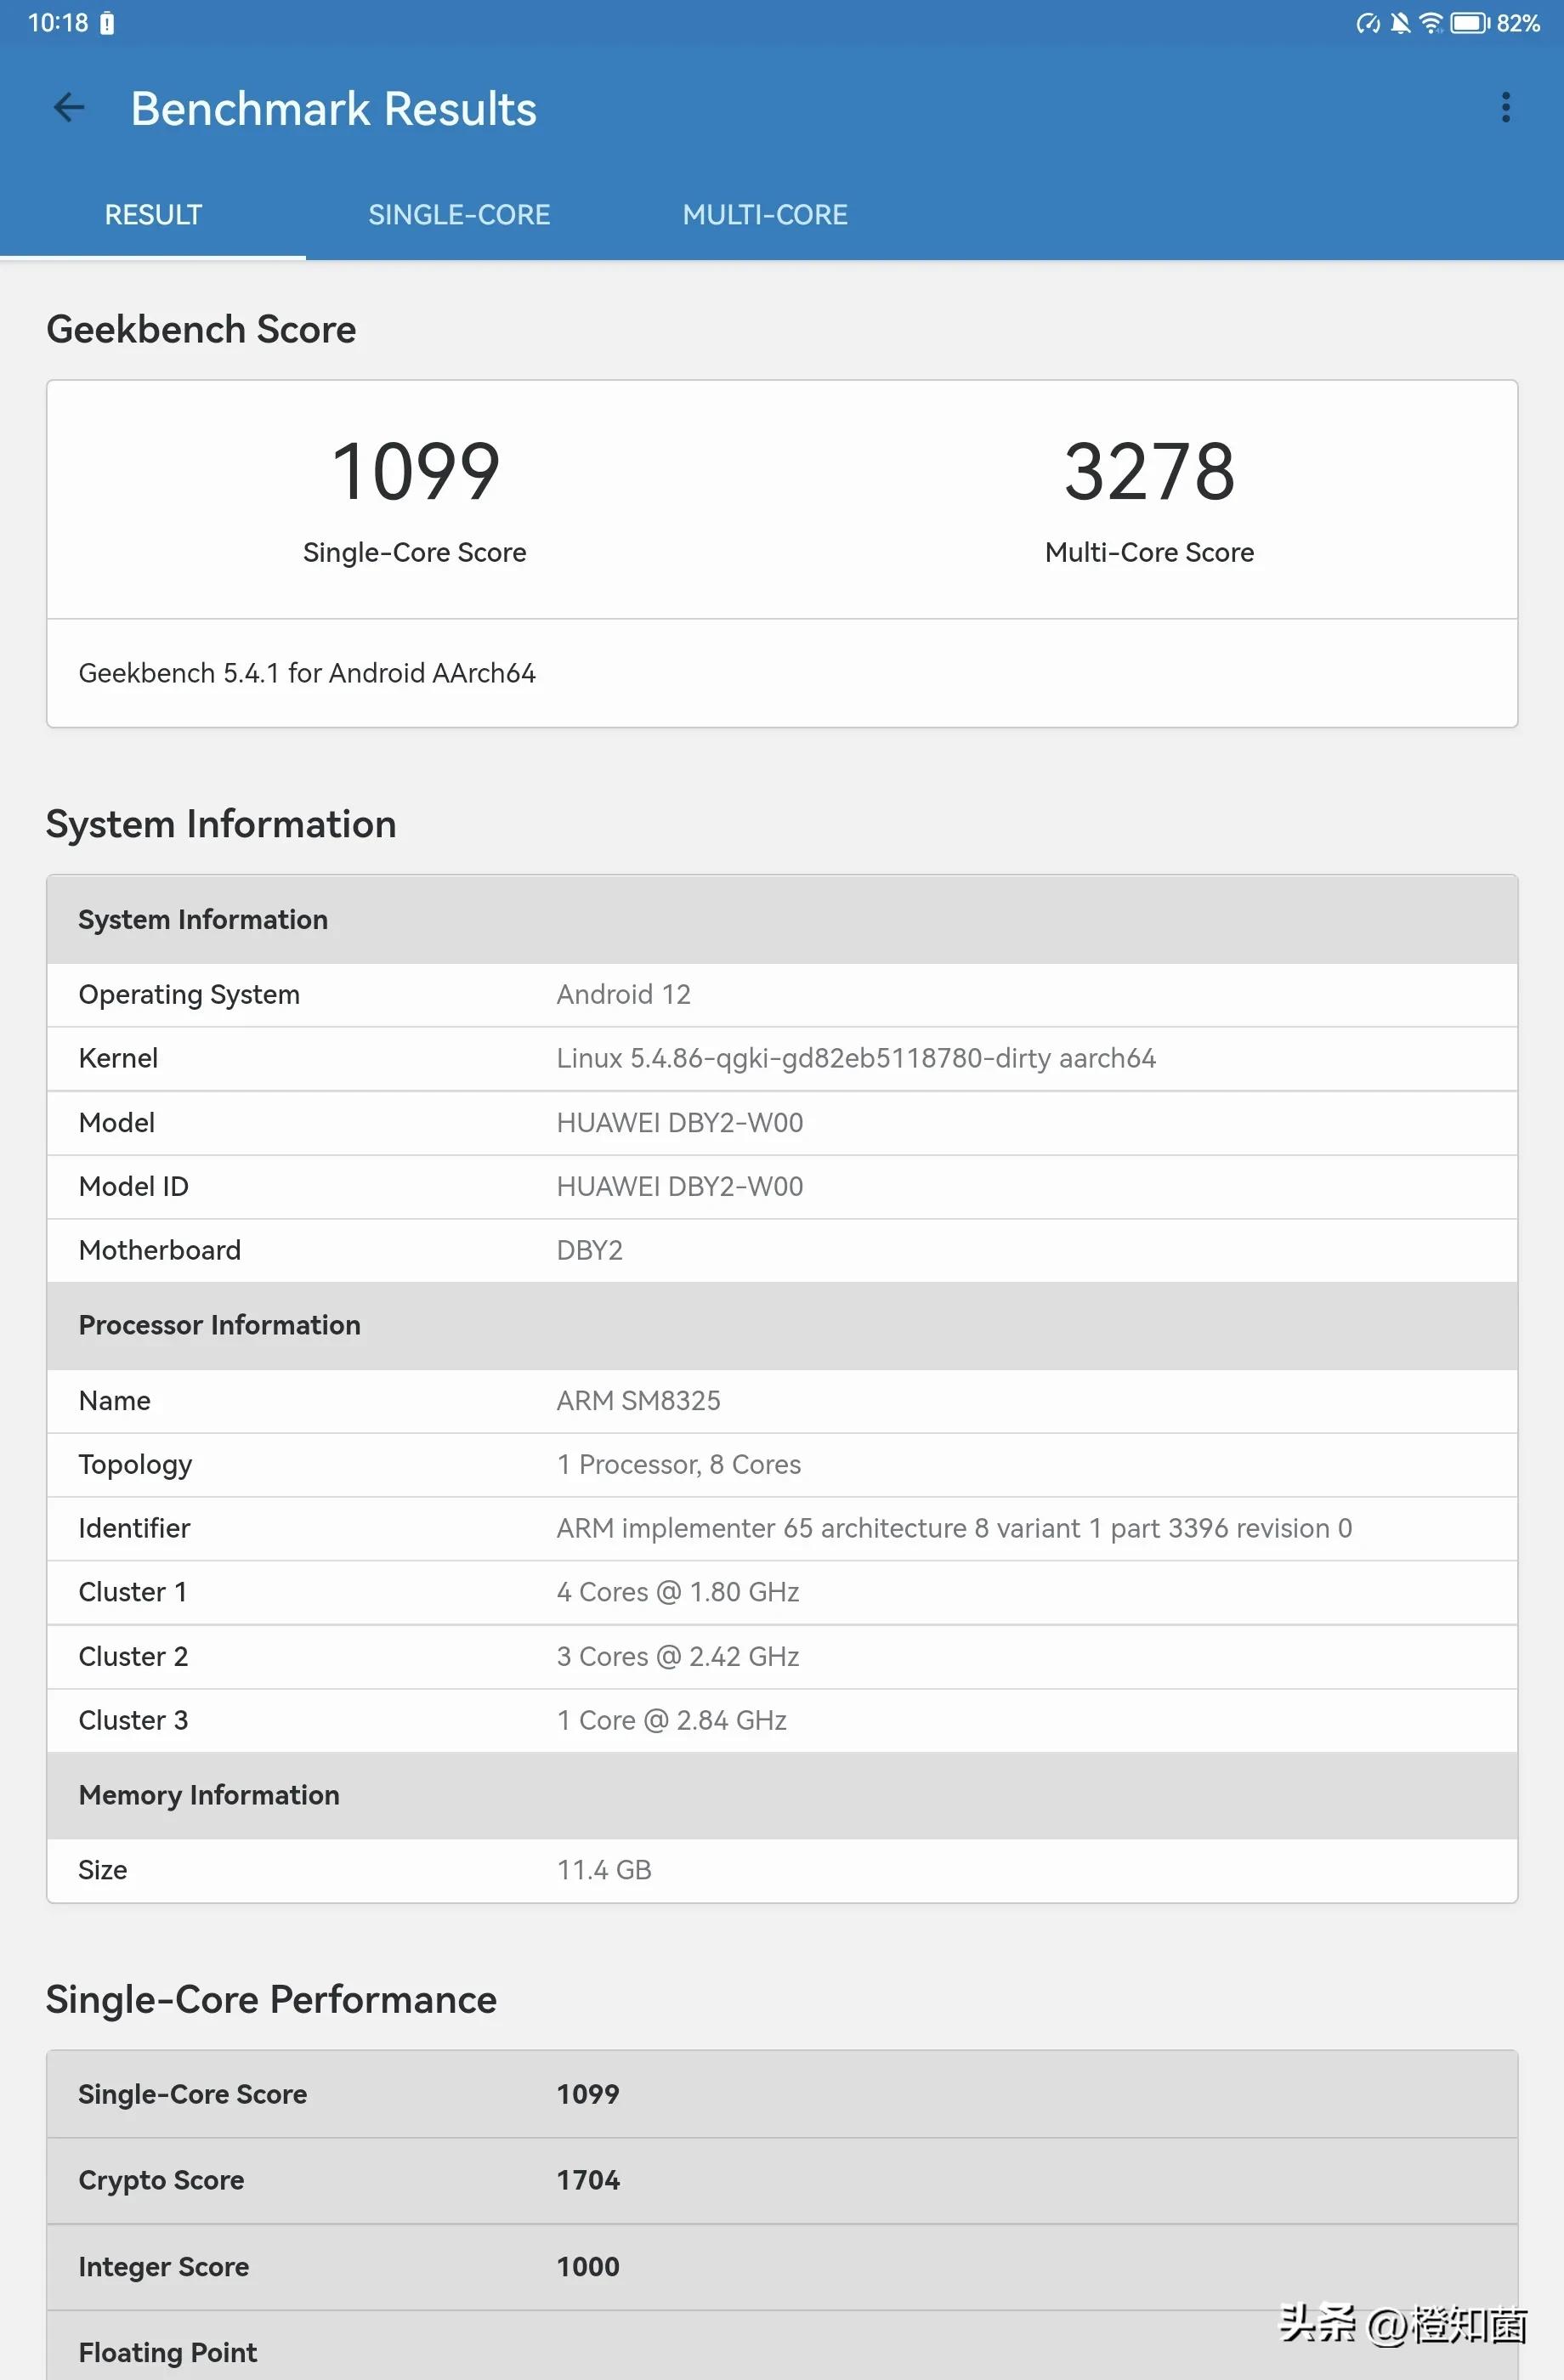
Task: Tap the back arrow icon
Action: coord(69,108)
